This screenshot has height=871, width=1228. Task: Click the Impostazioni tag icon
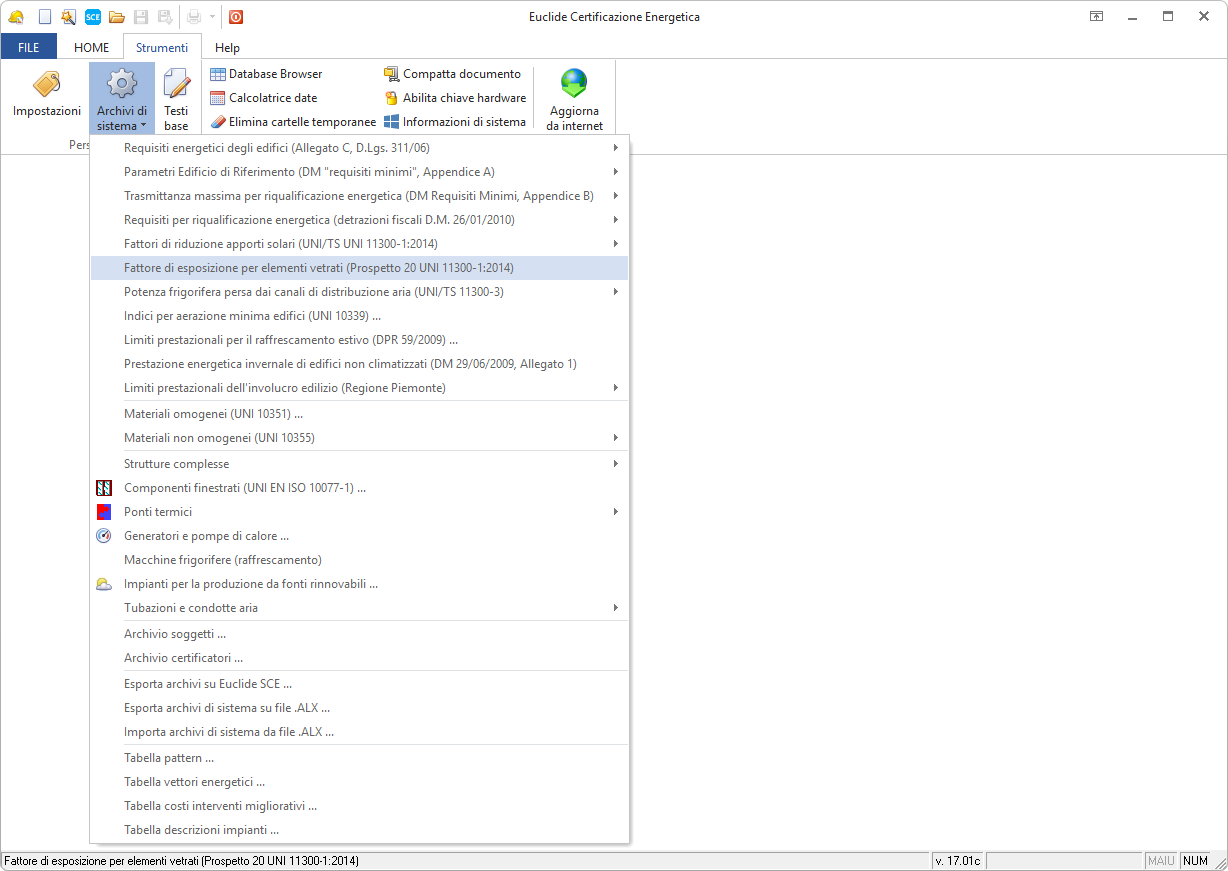click(x=46, y=85)
